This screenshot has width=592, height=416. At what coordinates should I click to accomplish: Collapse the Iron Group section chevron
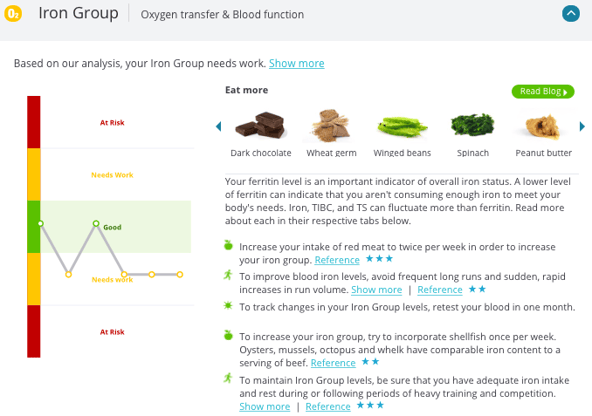click(570, 14)
